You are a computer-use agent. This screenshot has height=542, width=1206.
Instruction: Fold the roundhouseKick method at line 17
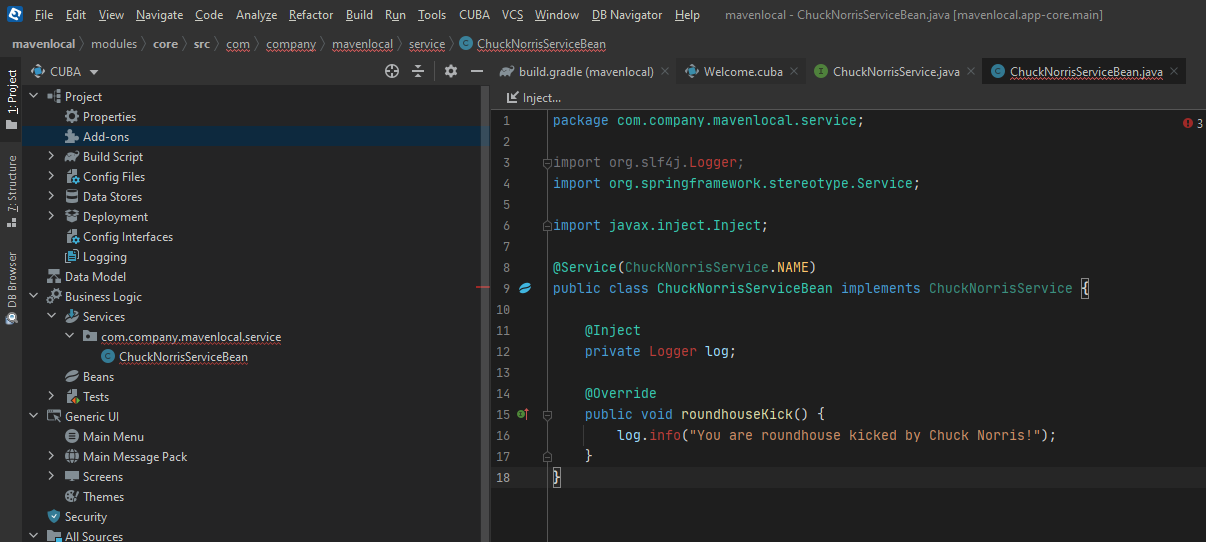(x=546, y=456)
